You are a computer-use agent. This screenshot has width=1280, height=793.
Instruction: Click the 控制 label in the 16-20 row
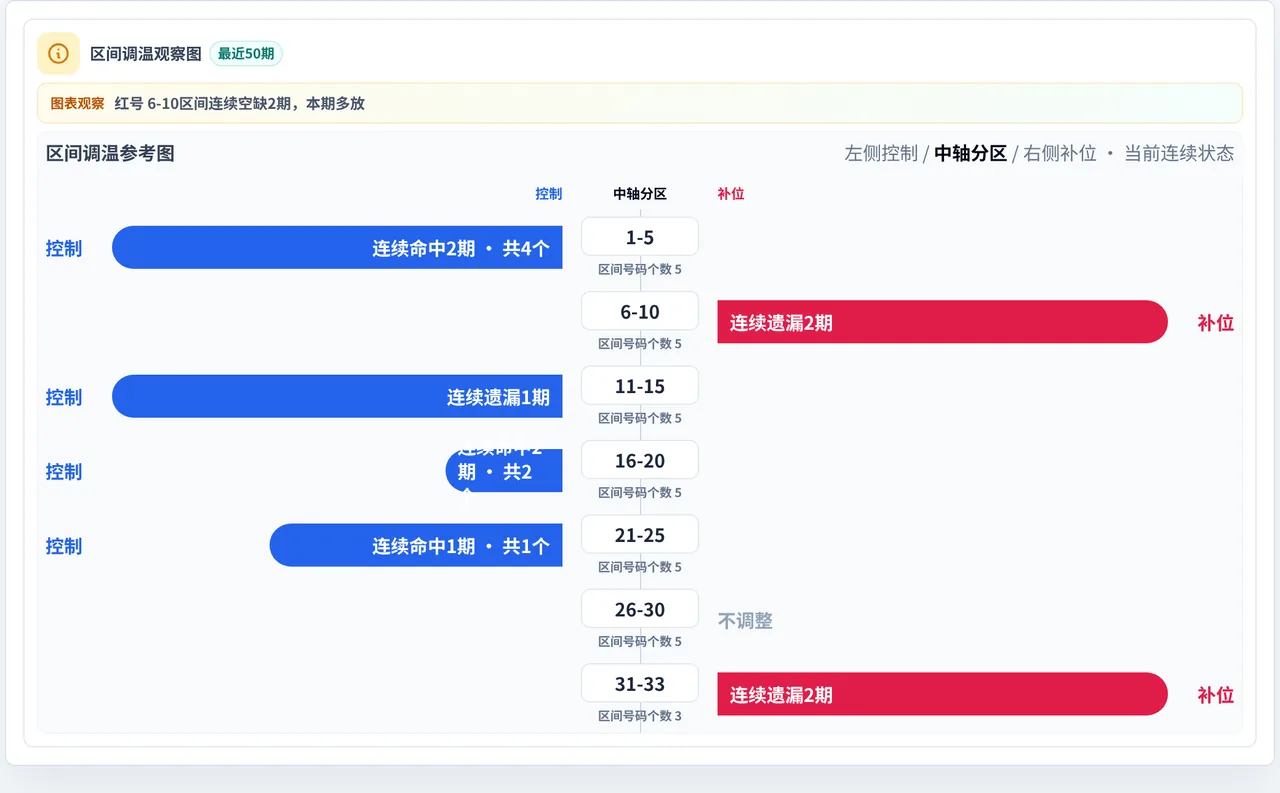pyautogui.click(x=64, y=471)
